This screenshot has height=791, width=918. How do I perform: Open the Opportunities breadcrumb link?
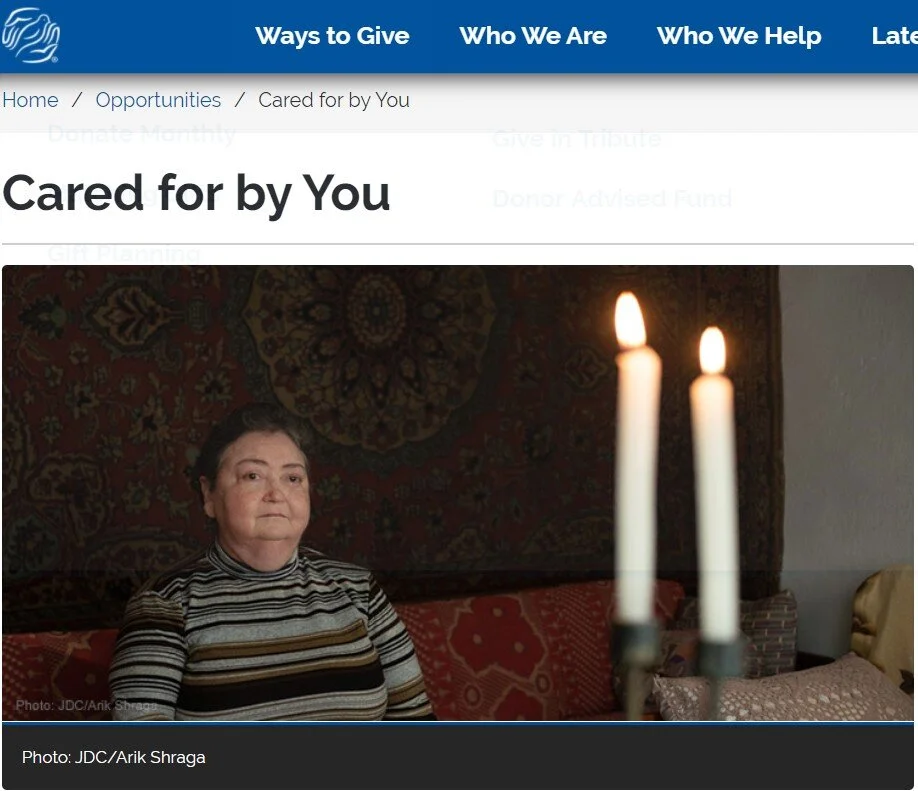point(158,100)
